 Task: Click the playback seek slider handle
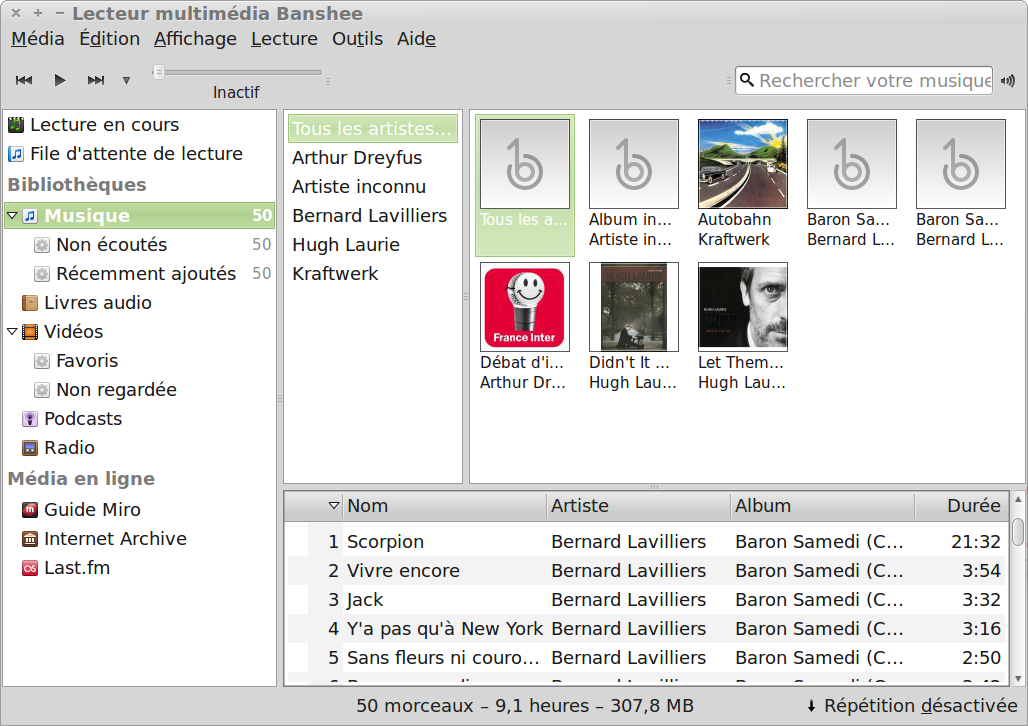click(158, 72)
